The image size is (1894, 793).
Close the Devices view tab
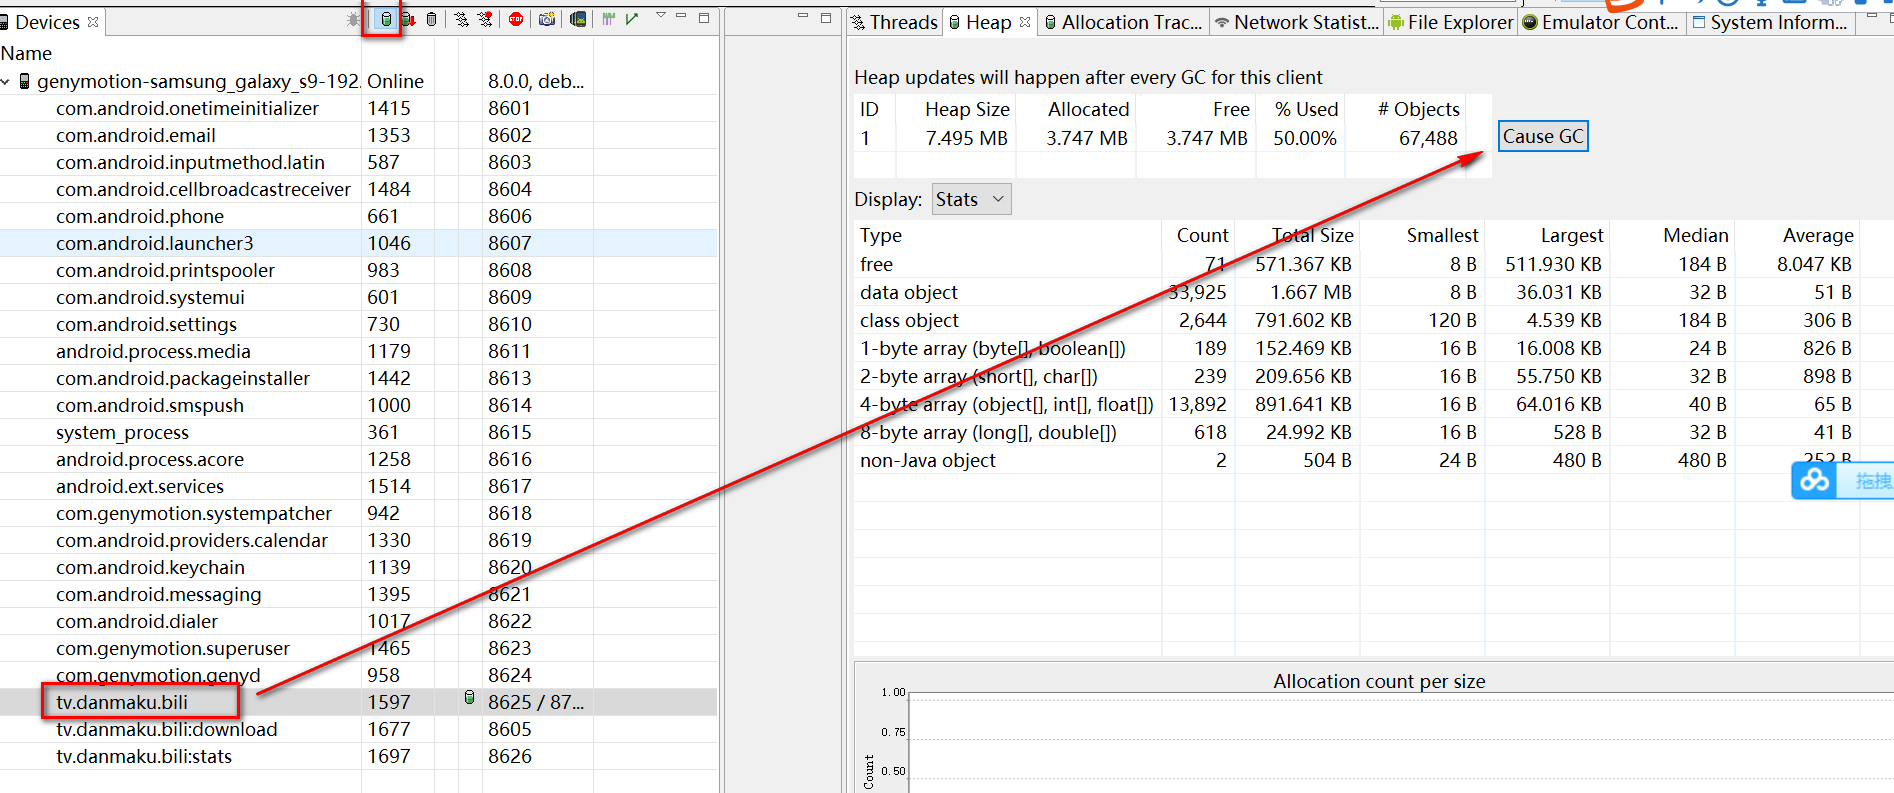(93, 22)
